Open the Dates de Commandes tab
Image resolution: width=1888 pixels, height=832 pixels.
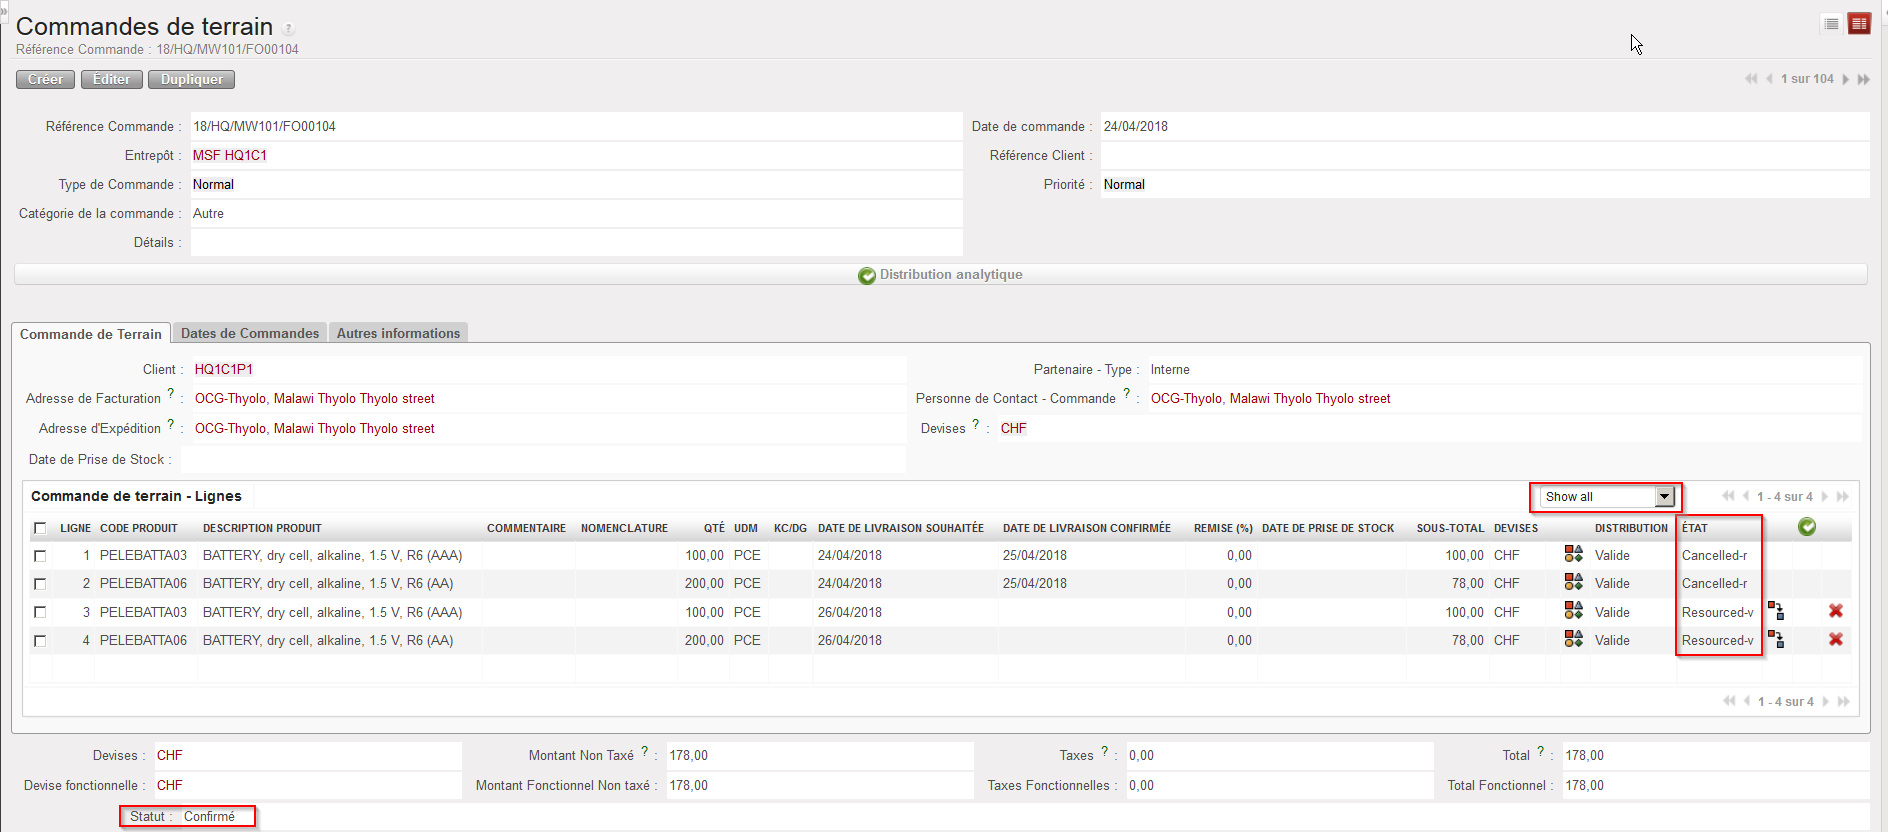click(250, 333)
